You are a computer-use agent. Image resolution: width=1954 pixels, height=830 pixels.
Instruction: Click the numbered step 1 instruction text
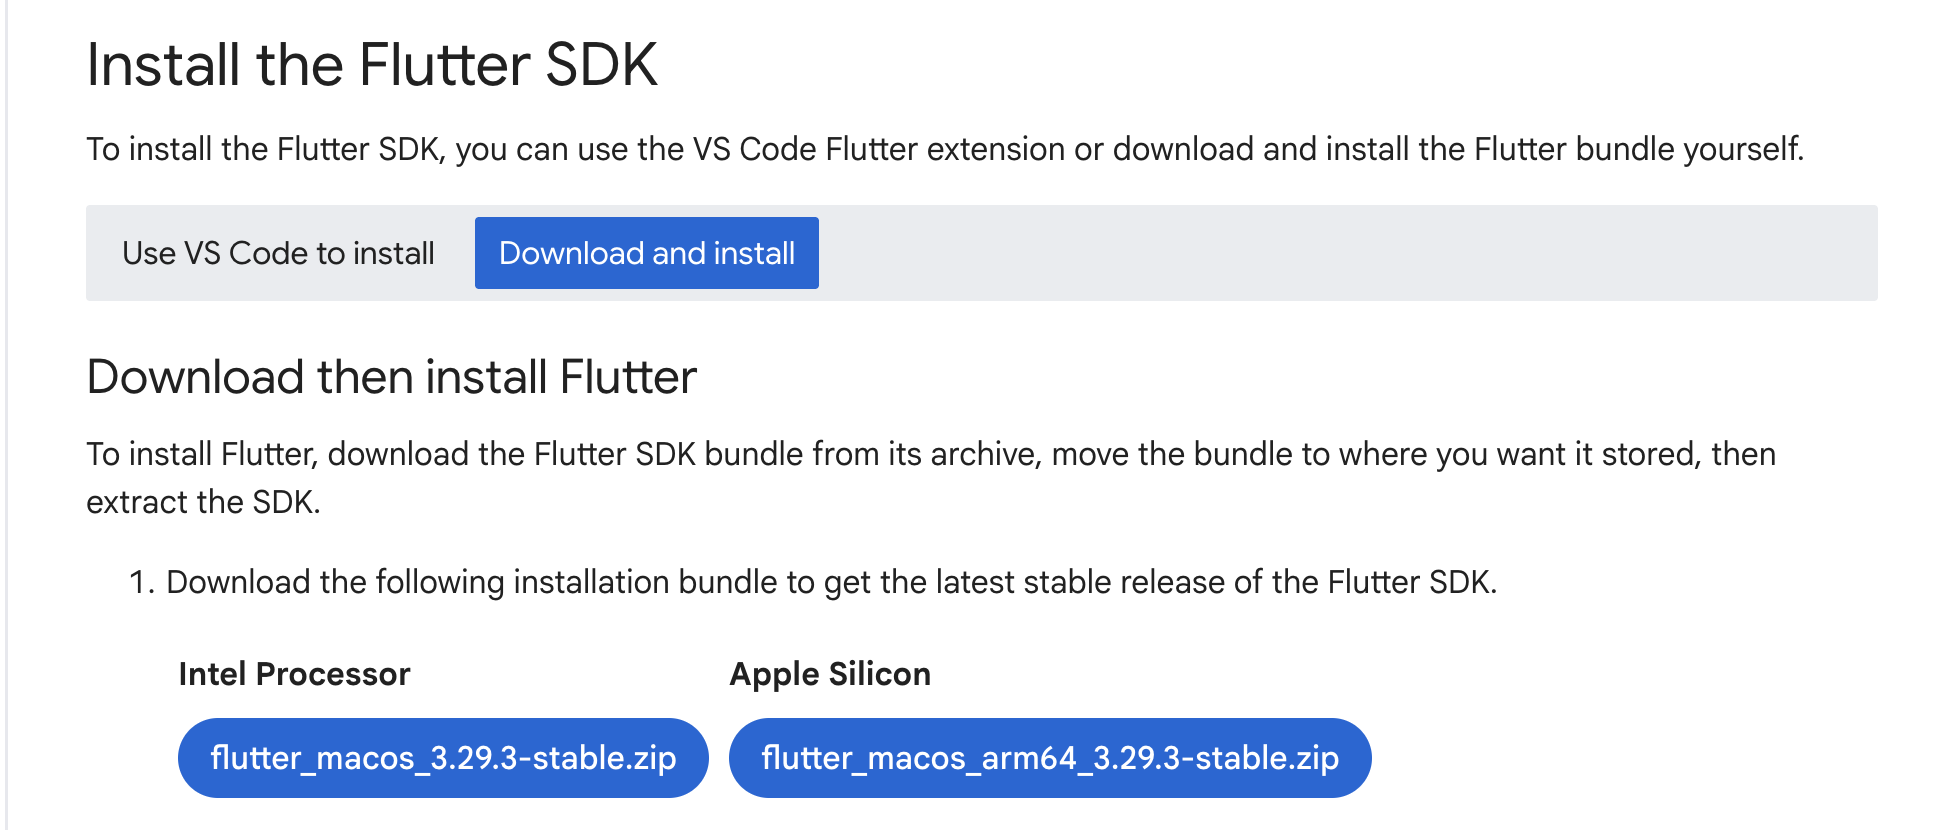click(x=830, y=580)
